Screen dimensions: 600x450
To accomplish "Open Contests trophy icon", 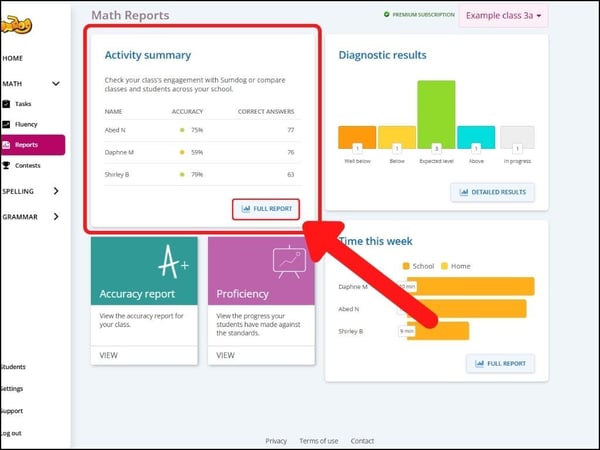I will pyautogui.click(x=6, y=165).
